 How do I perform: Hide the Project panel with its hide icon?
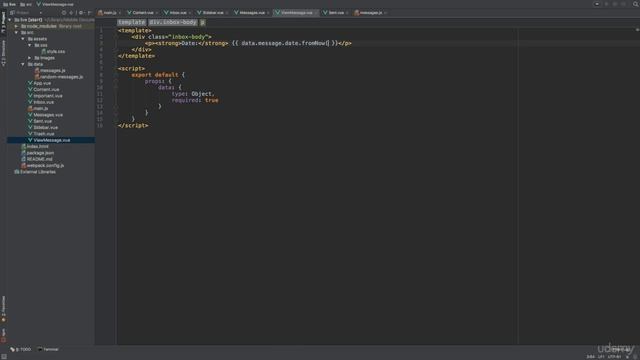click(89, 13)
